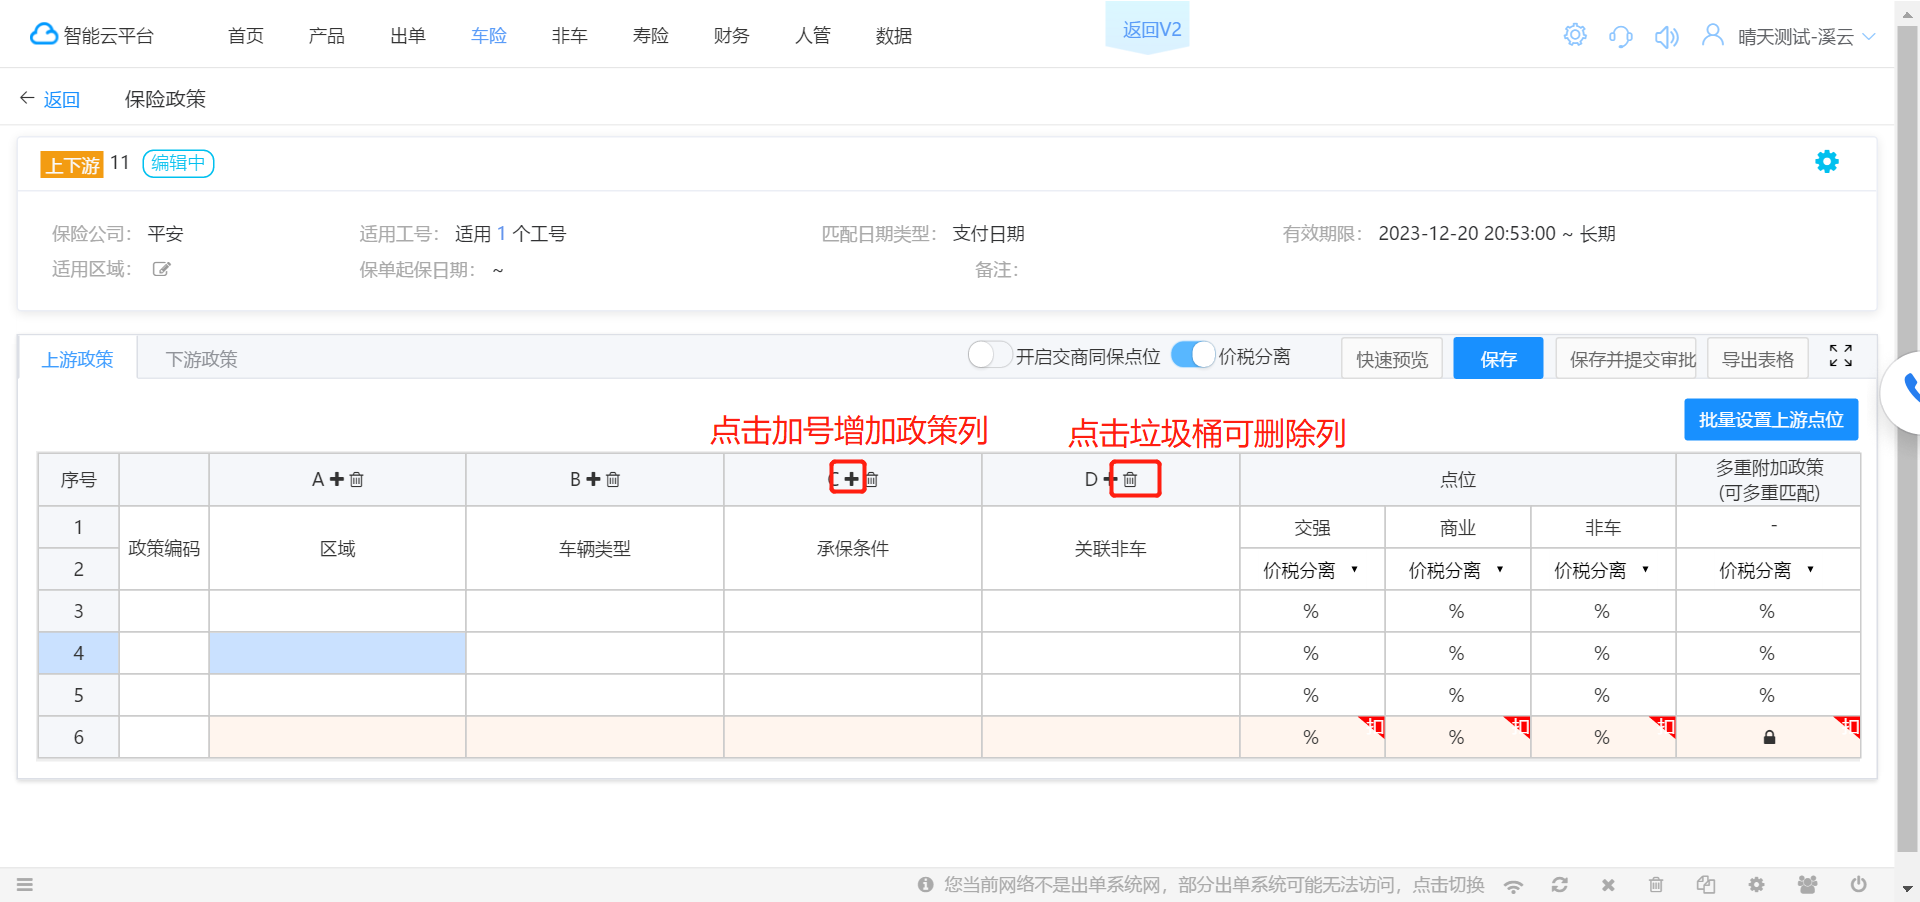Click the 适用 1 个工号 count link
This screenshot has width=1920, height=902.
coord(501,234)
